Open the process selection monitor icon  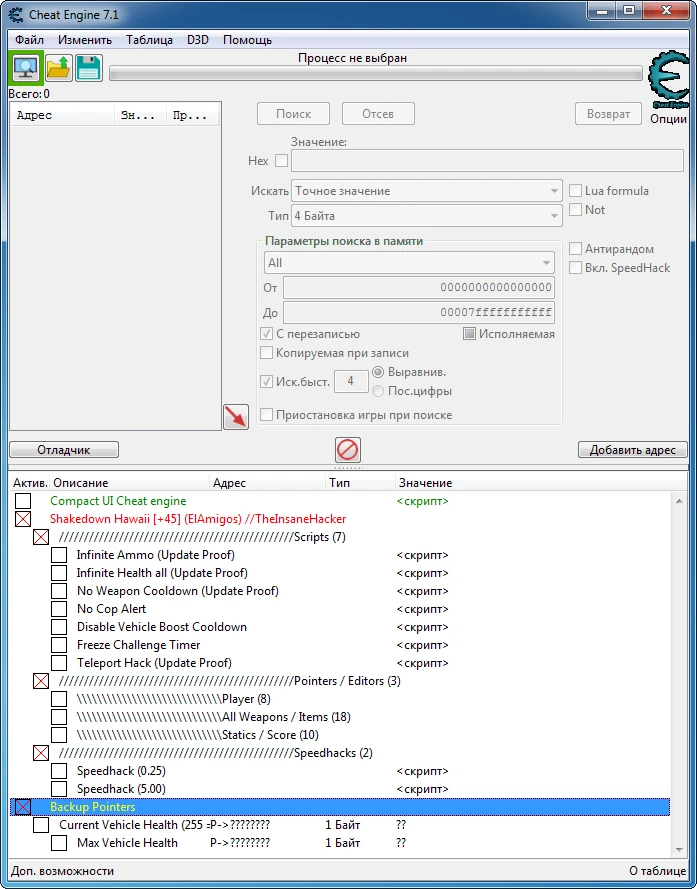(x=26, y=68)
